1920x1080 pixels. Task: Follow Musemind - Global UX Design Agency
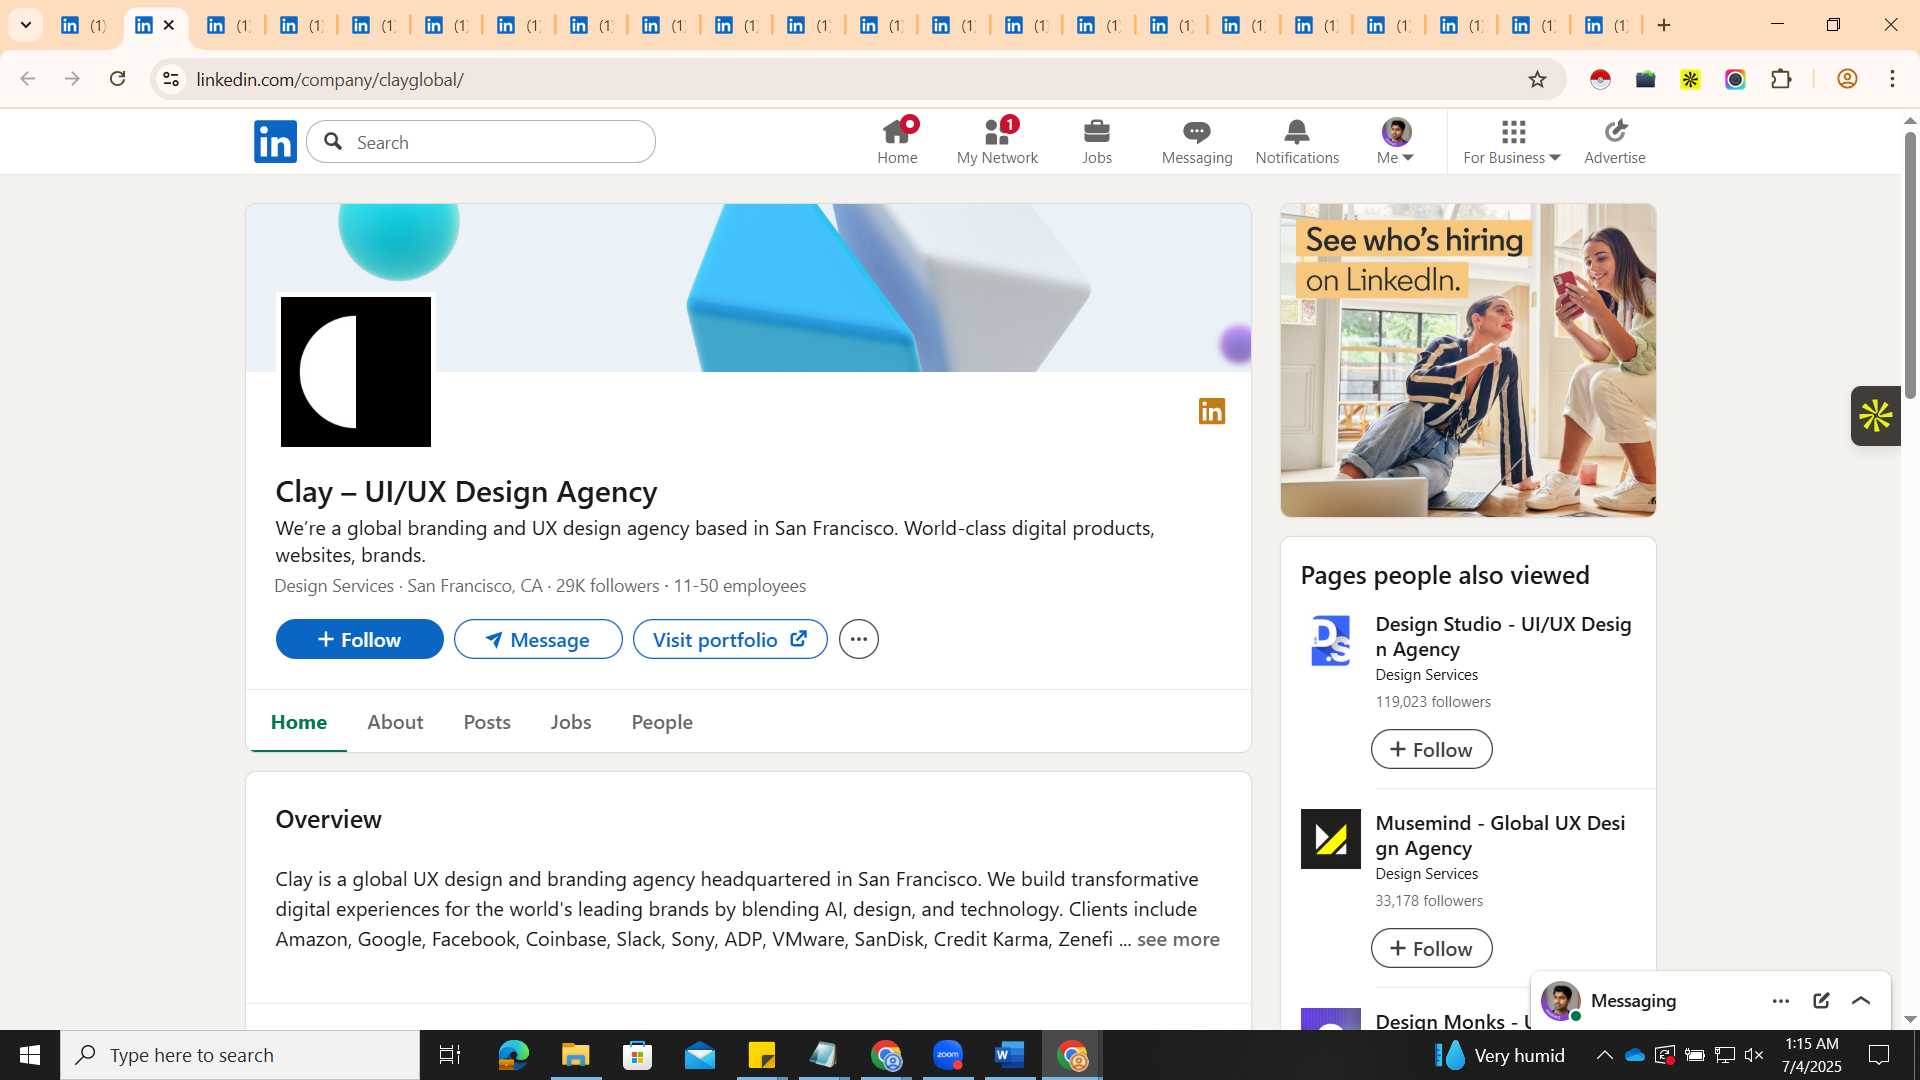click(1431, 948)
